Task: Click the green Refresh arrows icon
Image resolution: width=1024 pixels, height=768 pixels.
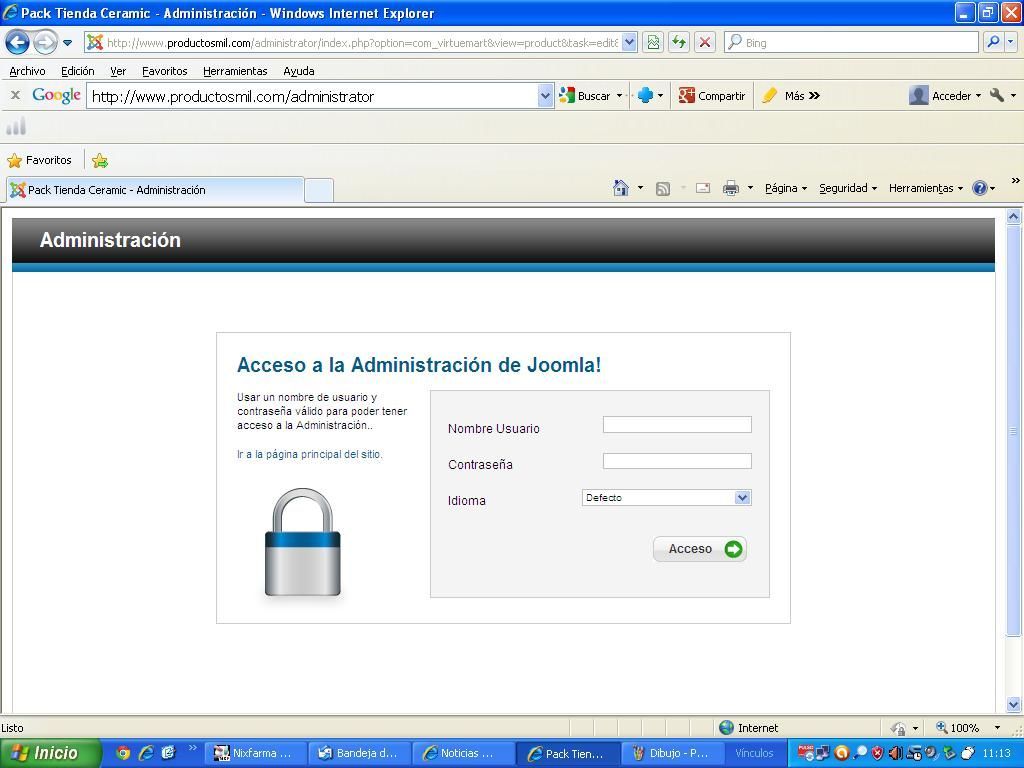Action: tap(679, 42)
